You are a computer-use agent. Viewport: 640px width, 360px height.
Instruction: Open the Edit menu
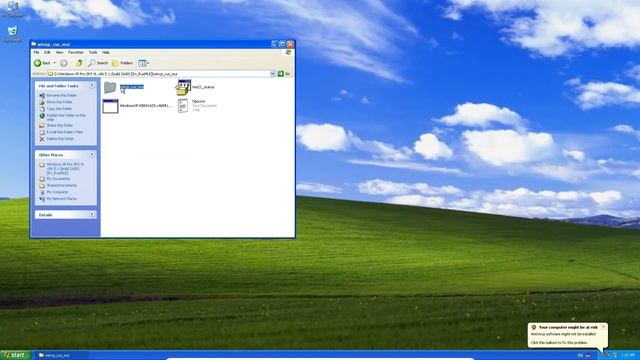click(47, 52)
